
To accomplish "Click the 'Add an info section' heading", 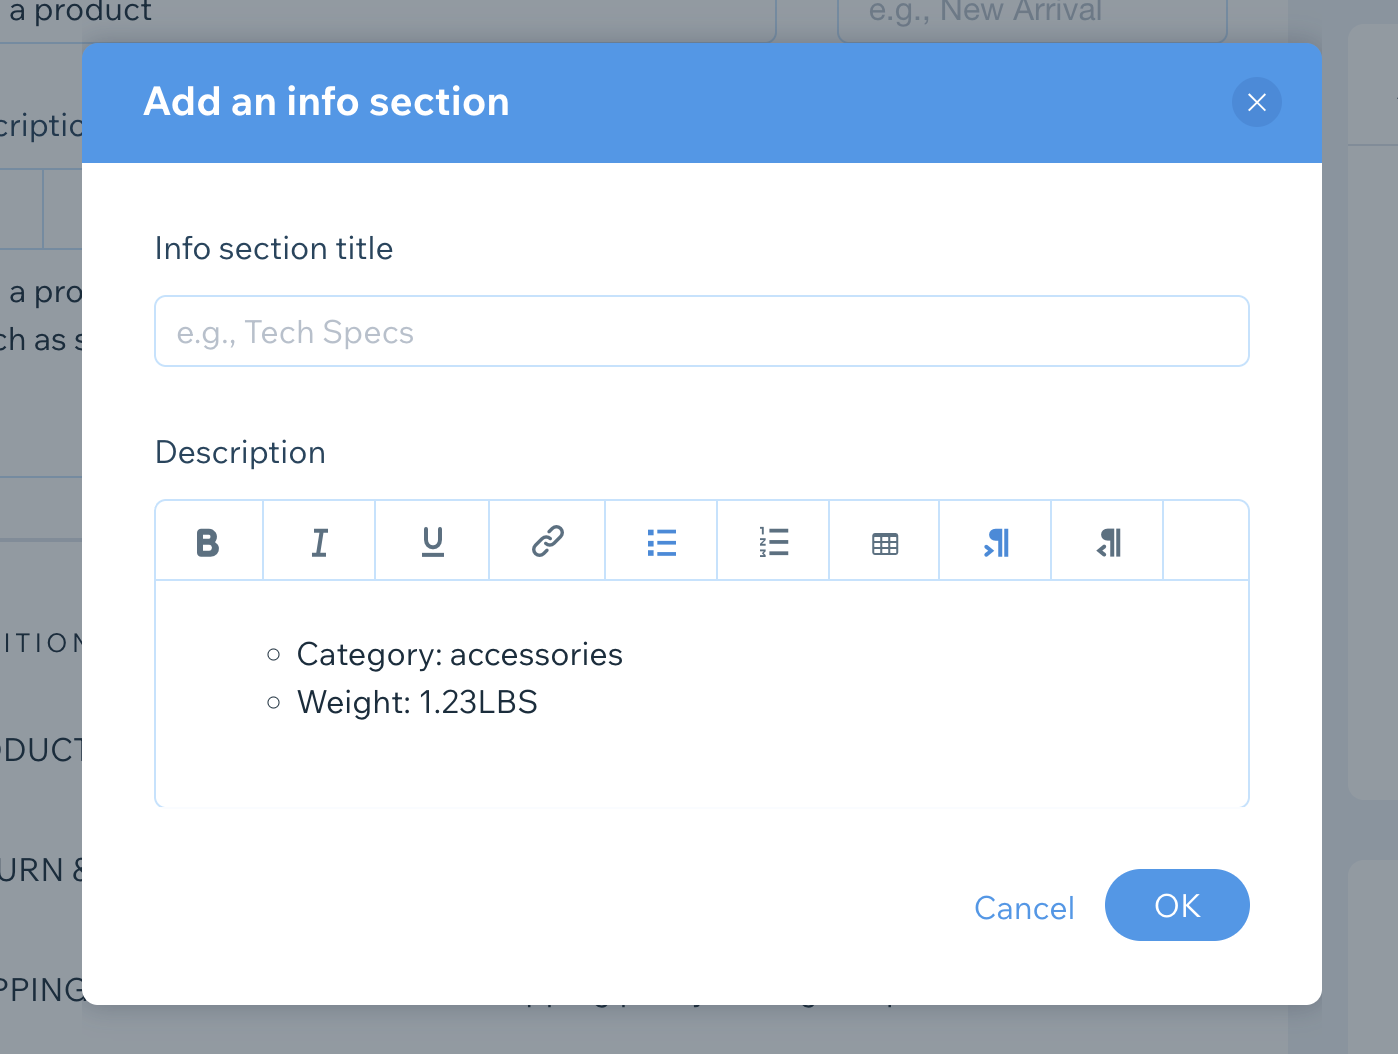I will pyautogui.click(x=327, y=102).
